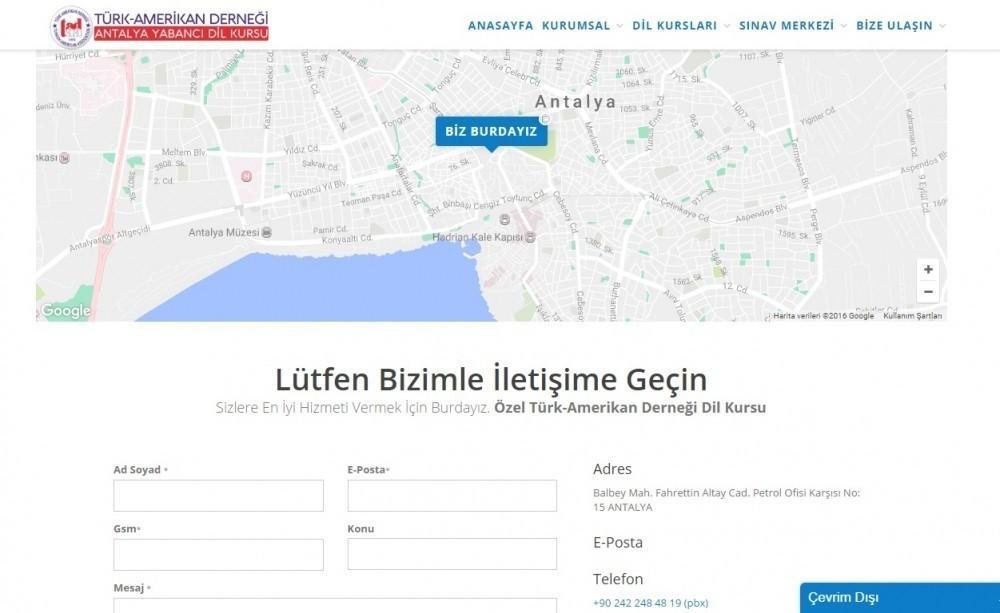Zoom out on the map
The image size is (1000, 613).
928,292
